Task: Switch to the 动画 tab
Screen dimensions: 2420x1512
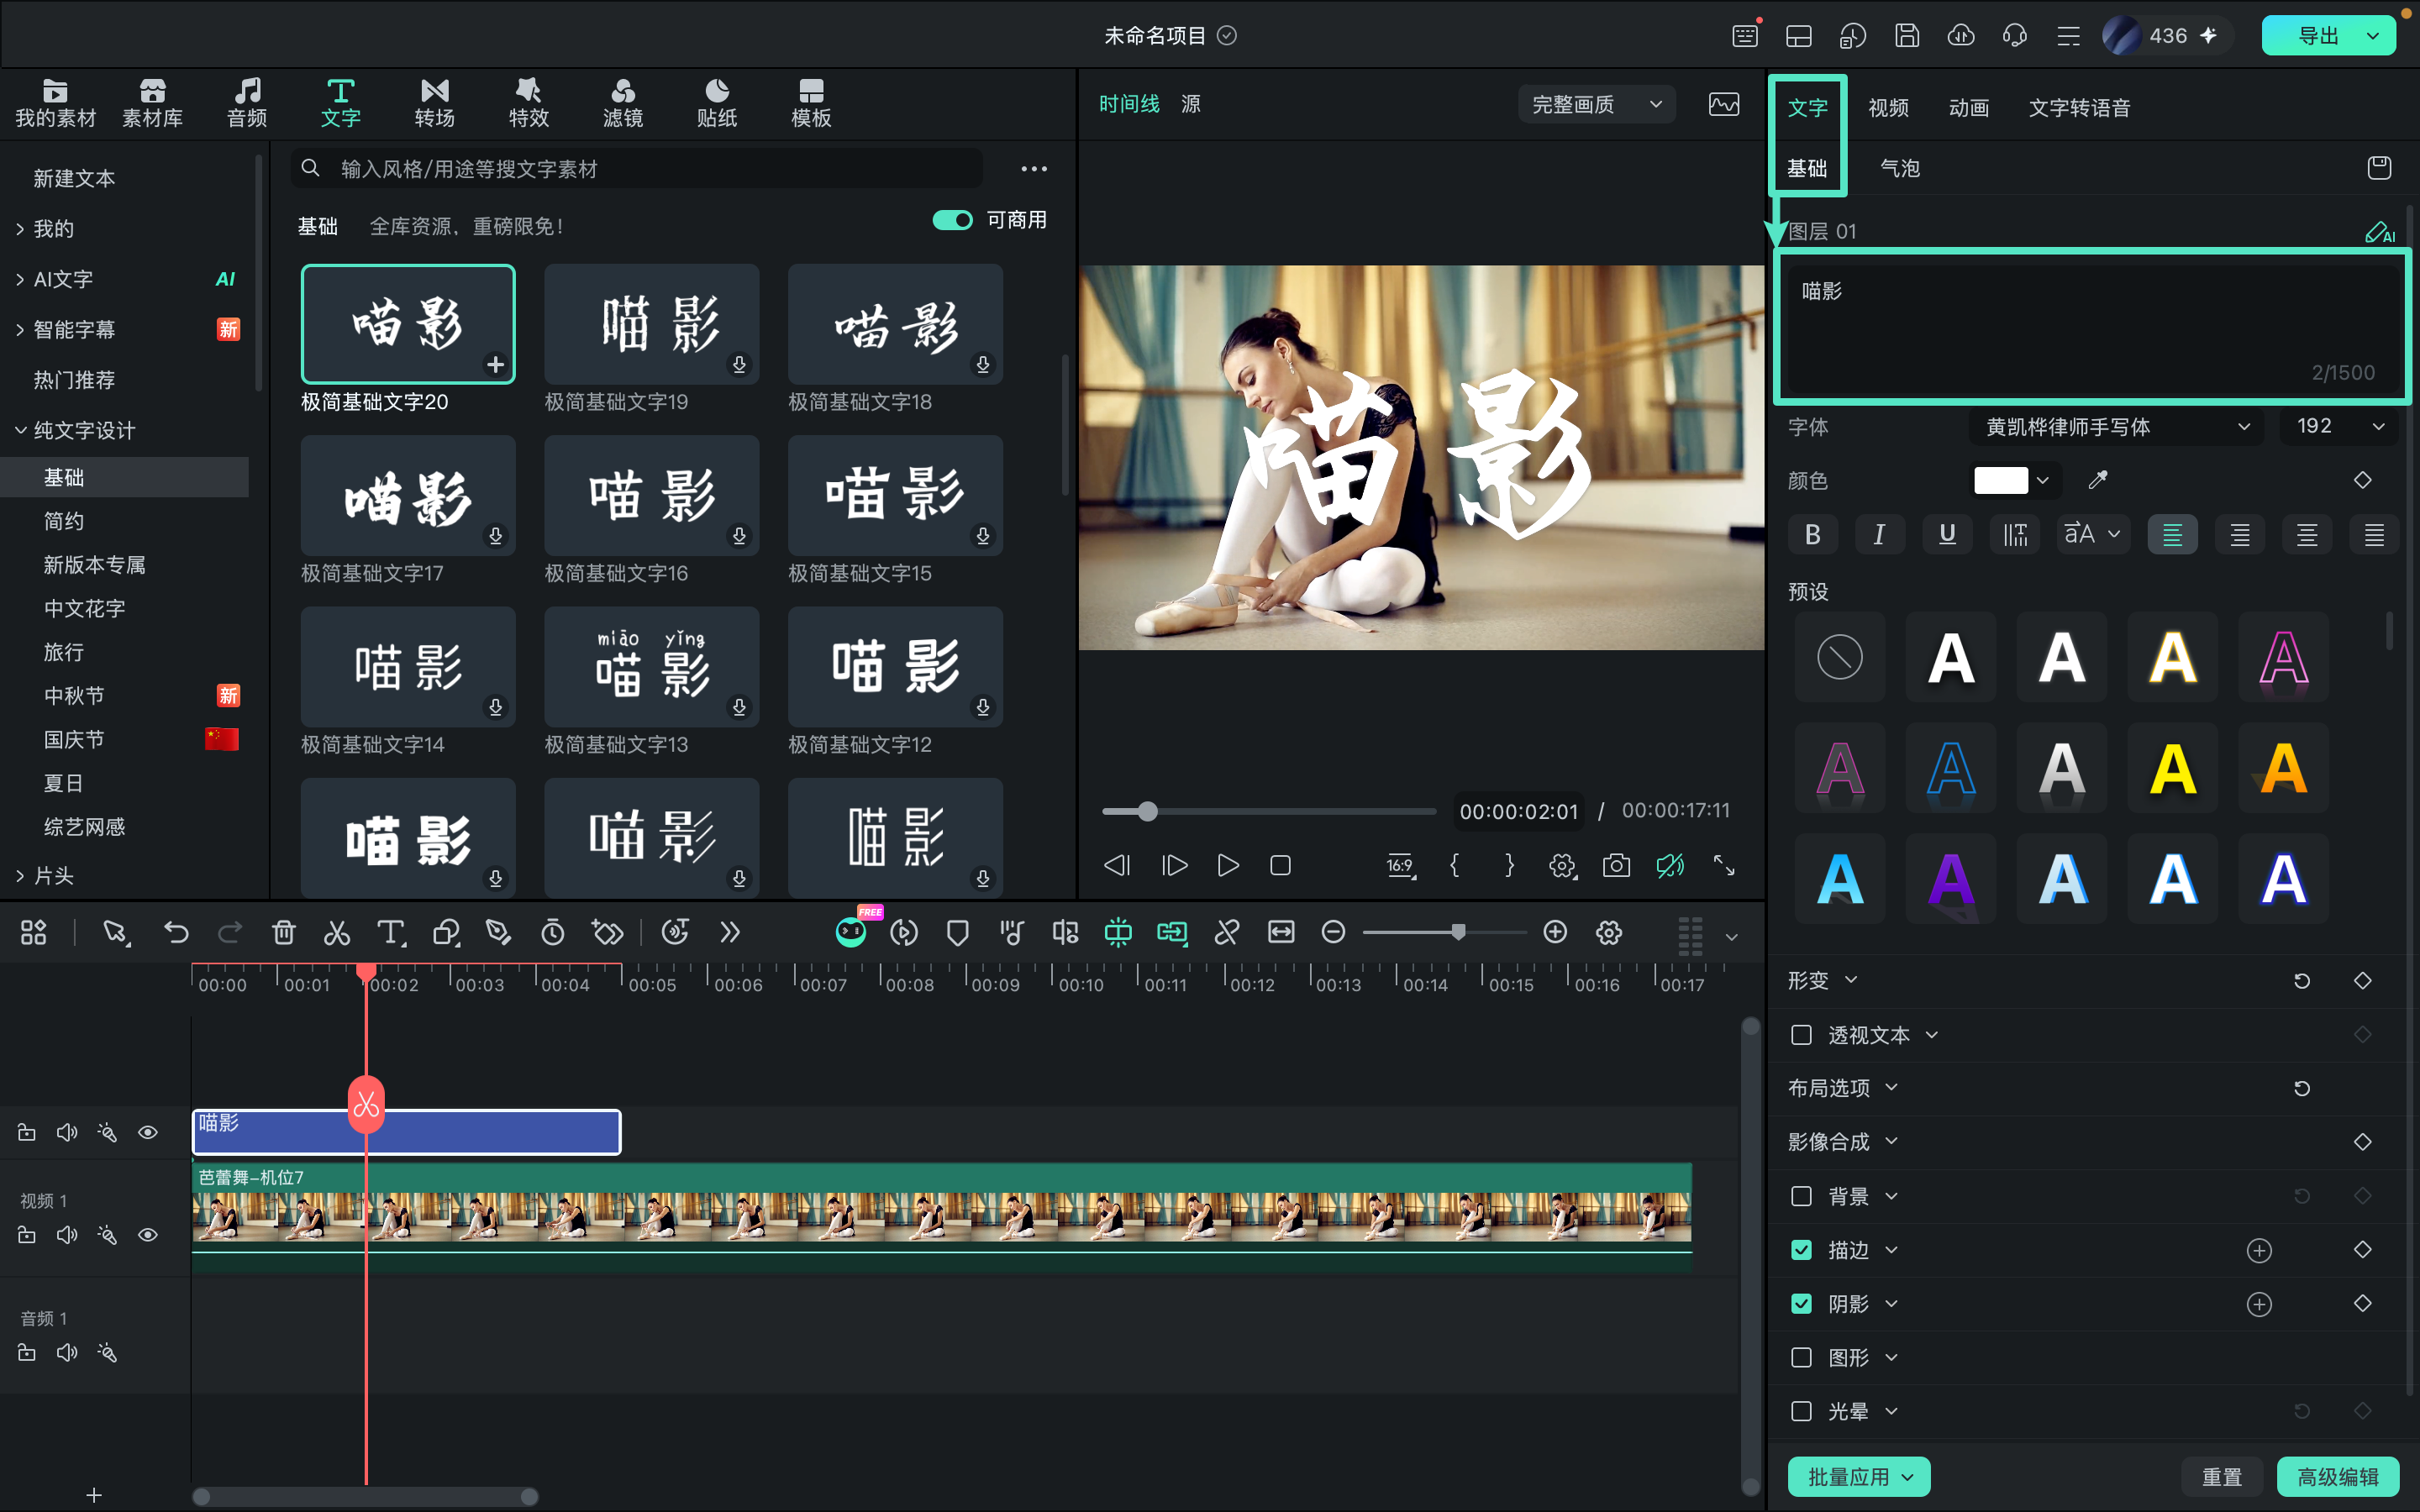Action: (1968, 108)
